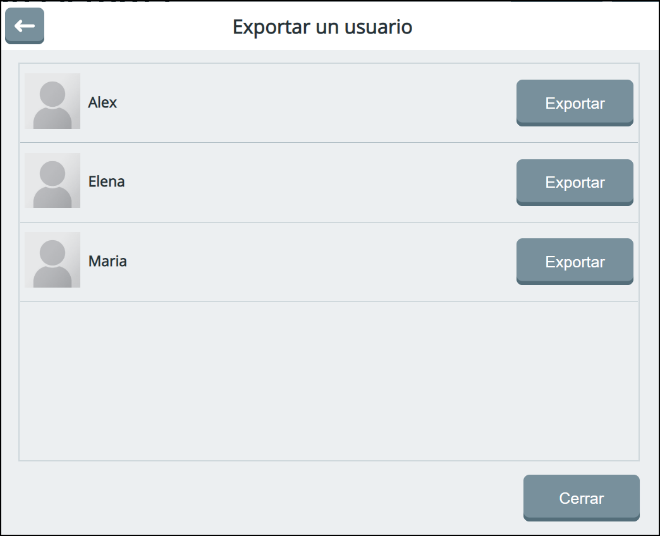Viewport: 660px width, 536px height.
Task: Click the 'Exportar un usuario' title
Action: tap(322, 26)
